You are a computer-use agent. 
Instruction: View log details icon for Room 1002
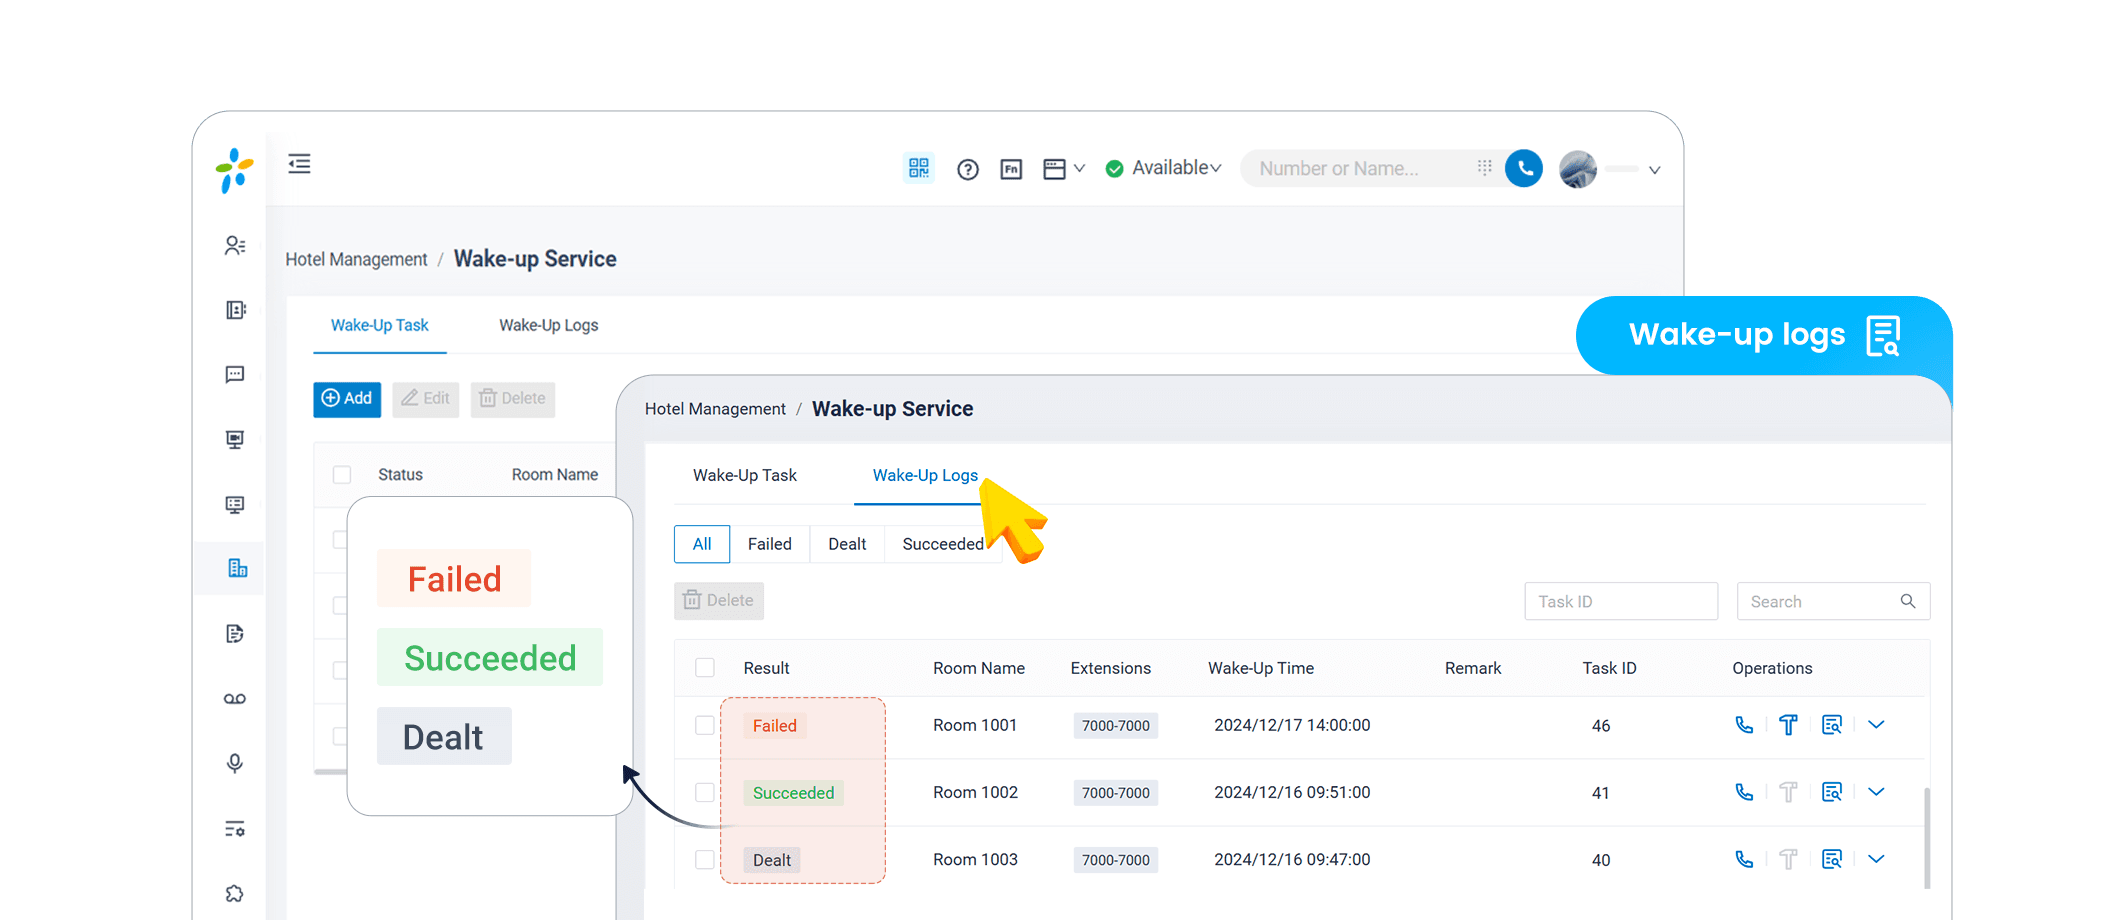click(1832, 792)
